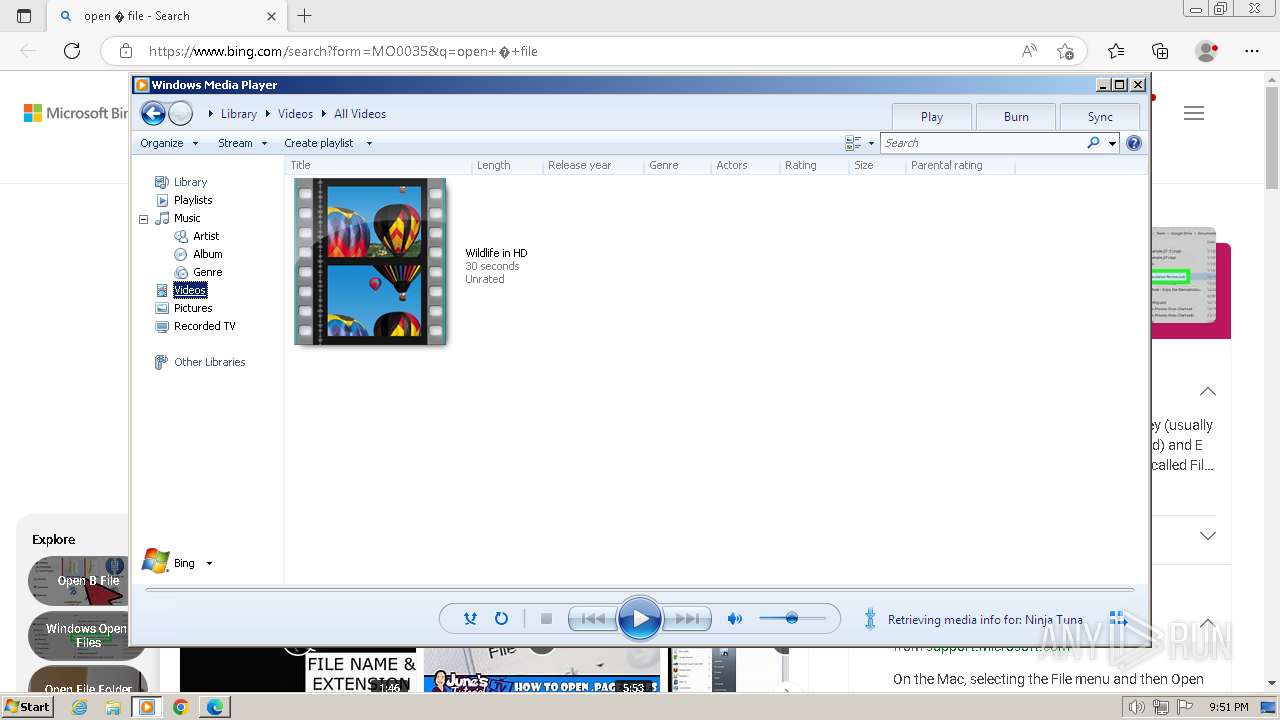Select Playlists in the navigation tree
The width and height of the screenshot is (1280, 720).
tap(193, 200)
